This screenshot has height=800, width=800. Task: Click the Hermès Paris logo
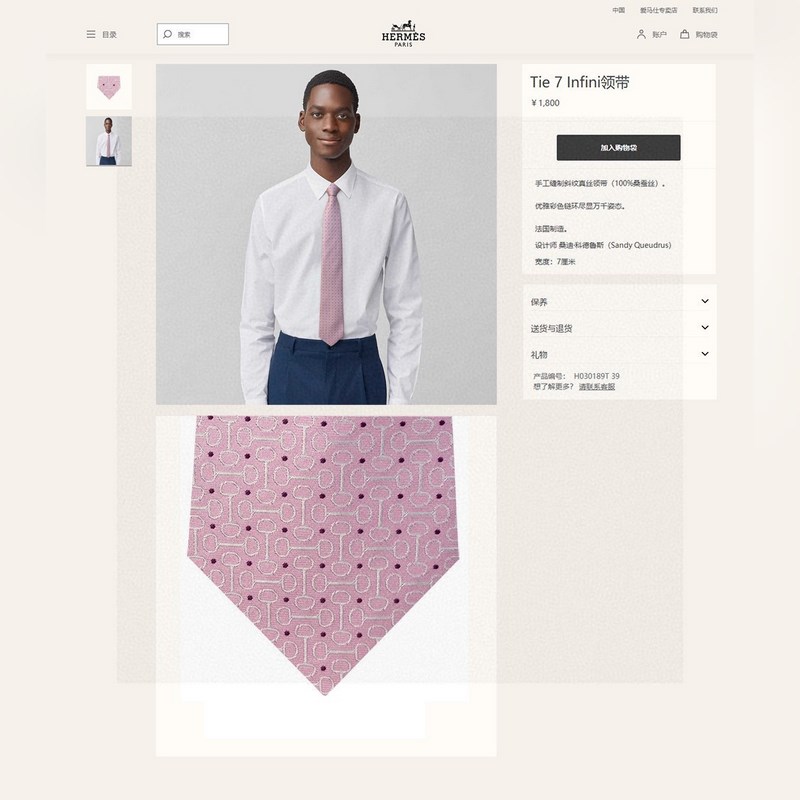pos(403,34)
